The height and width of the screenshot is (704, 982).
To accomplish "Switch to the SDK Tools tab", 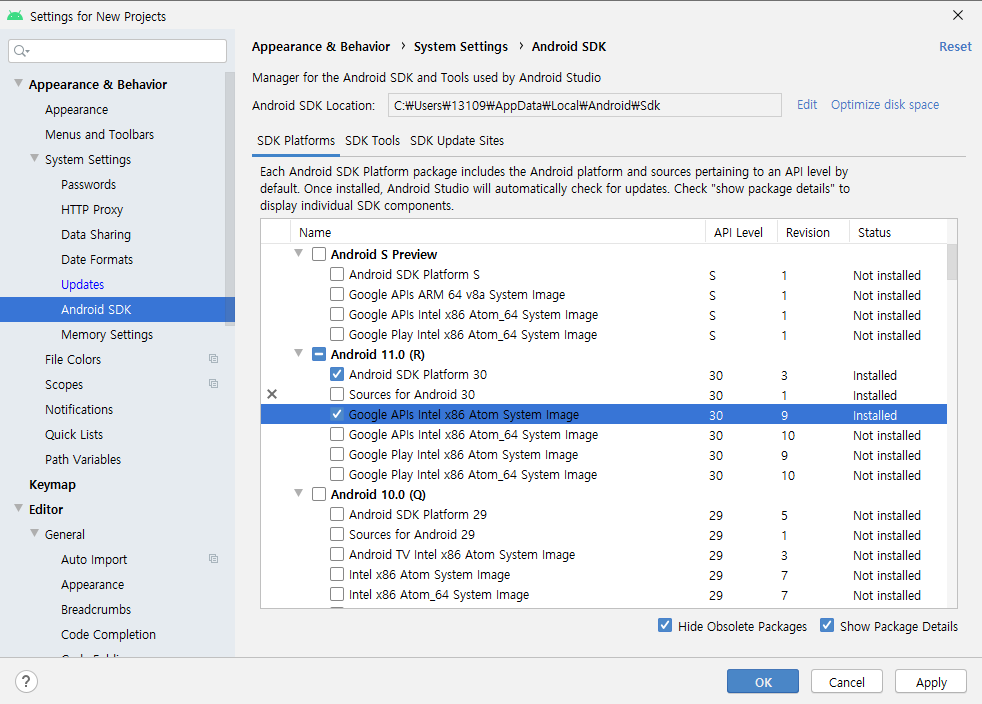I will point(373,141).
